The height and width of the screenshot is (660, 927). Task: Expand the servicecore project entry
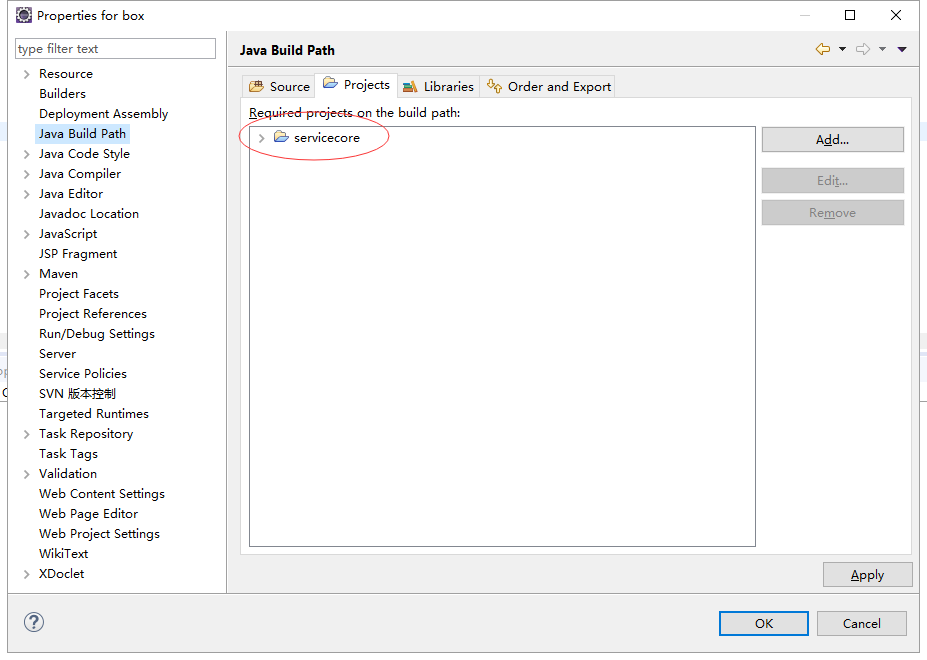(261, 138)
